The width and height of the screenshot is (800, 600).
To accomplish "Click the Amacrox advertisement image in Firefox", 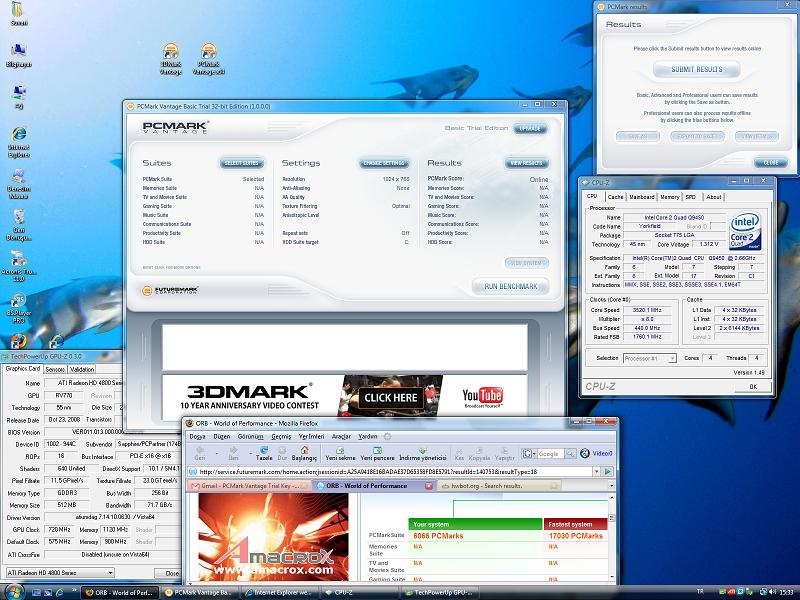I will [273, 537].
